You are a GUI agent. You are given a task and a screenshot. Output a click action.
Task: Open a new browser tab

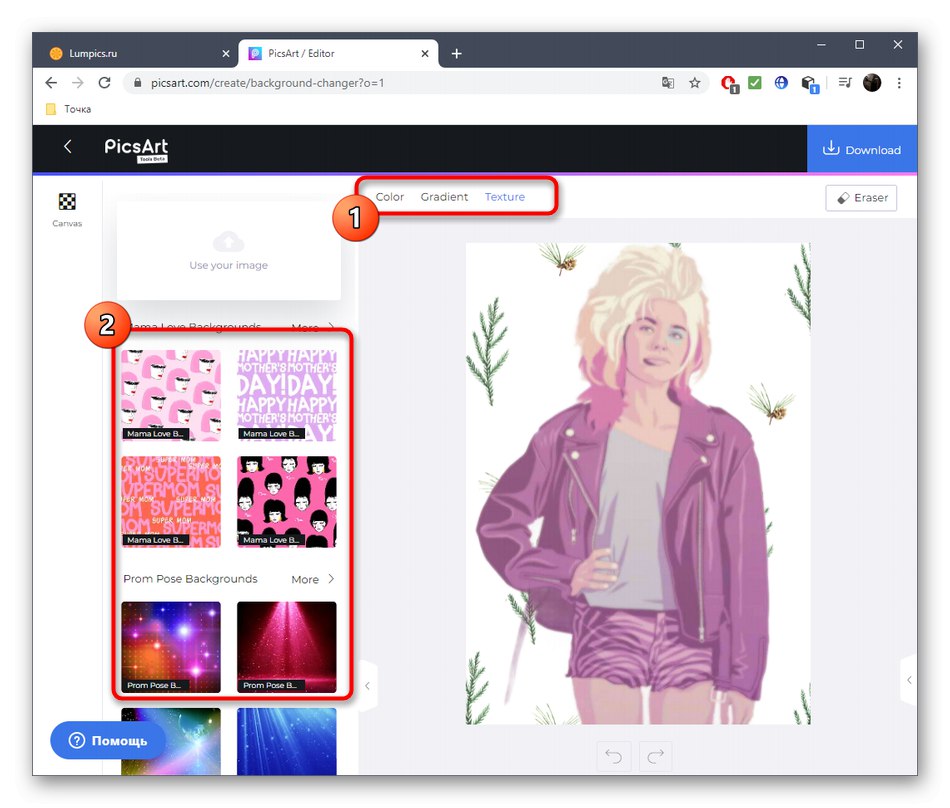pyautogui.click(x=456, y=54)
